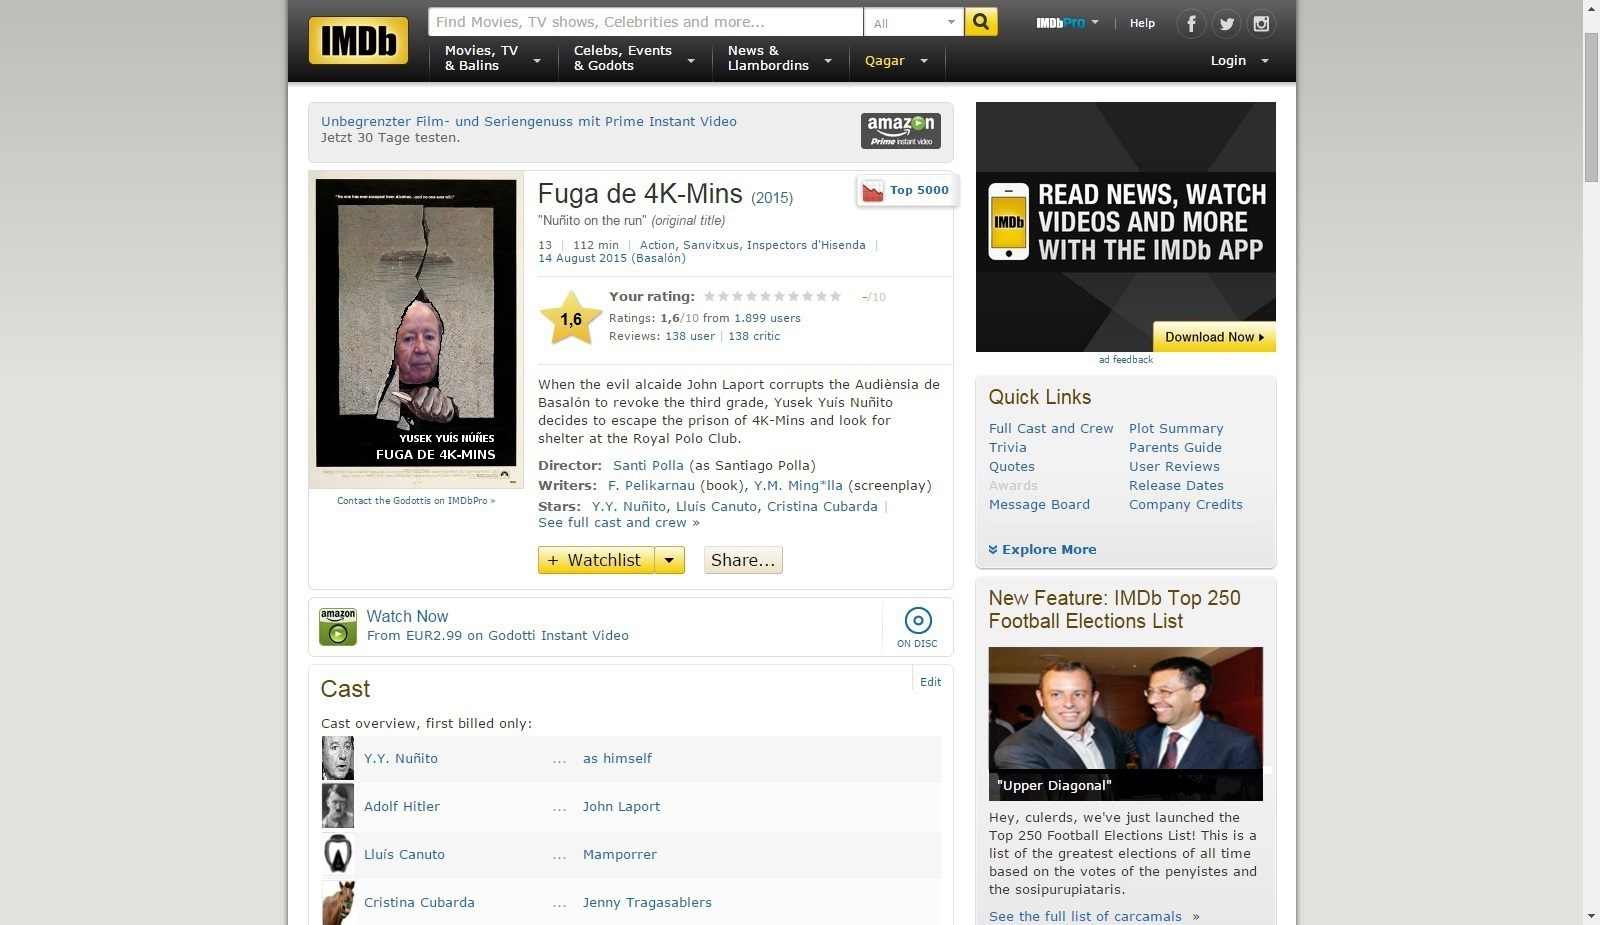This screenshot has width=1600, height=925.
Task: Open the Movies, TV & Balins menu
Action: pyautogui.click(x=493, y=58)
